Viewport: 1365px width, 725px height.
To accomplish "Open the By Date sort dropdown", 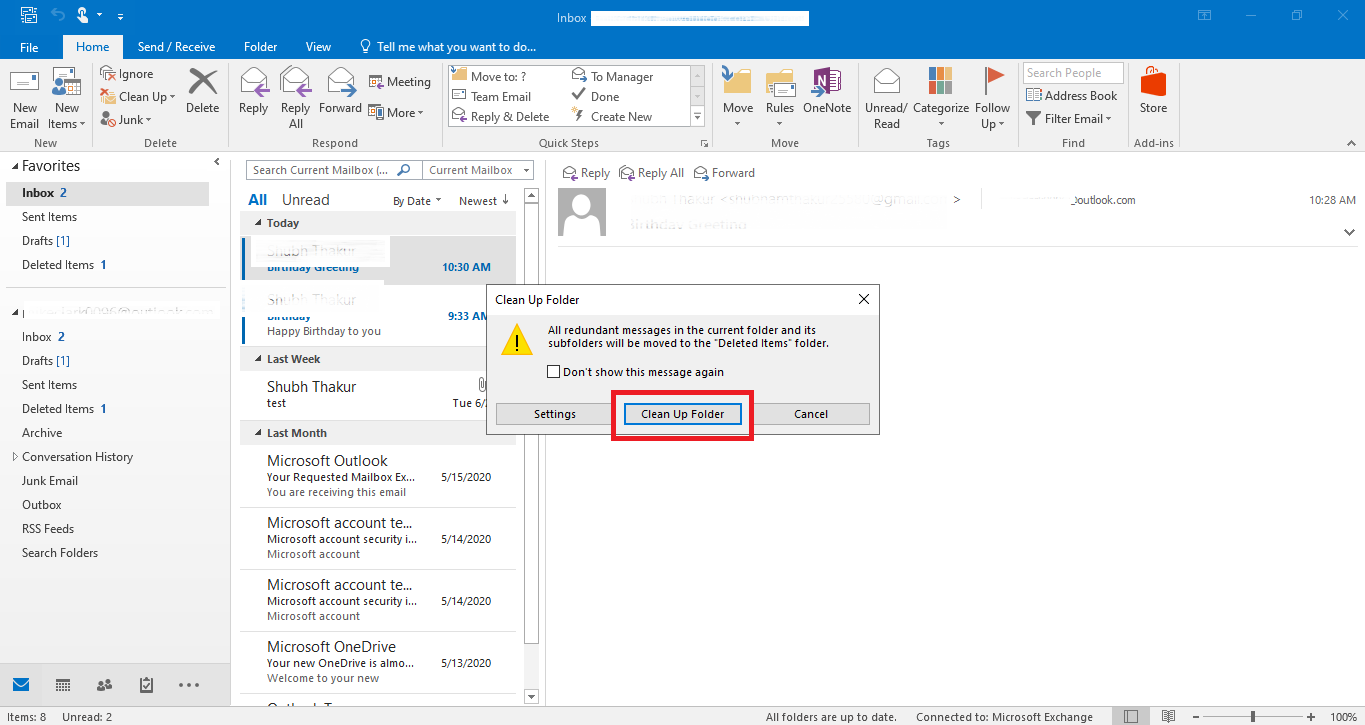I will point(418,201).
